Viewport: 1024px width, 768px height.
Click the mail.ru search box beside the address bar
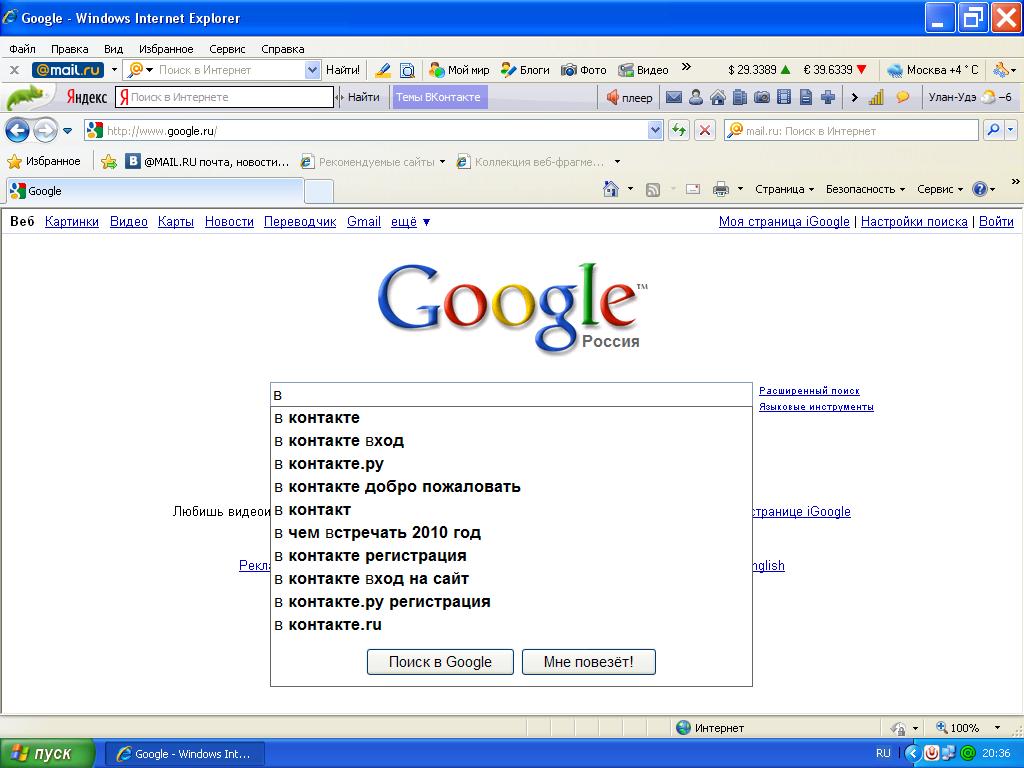851,131
